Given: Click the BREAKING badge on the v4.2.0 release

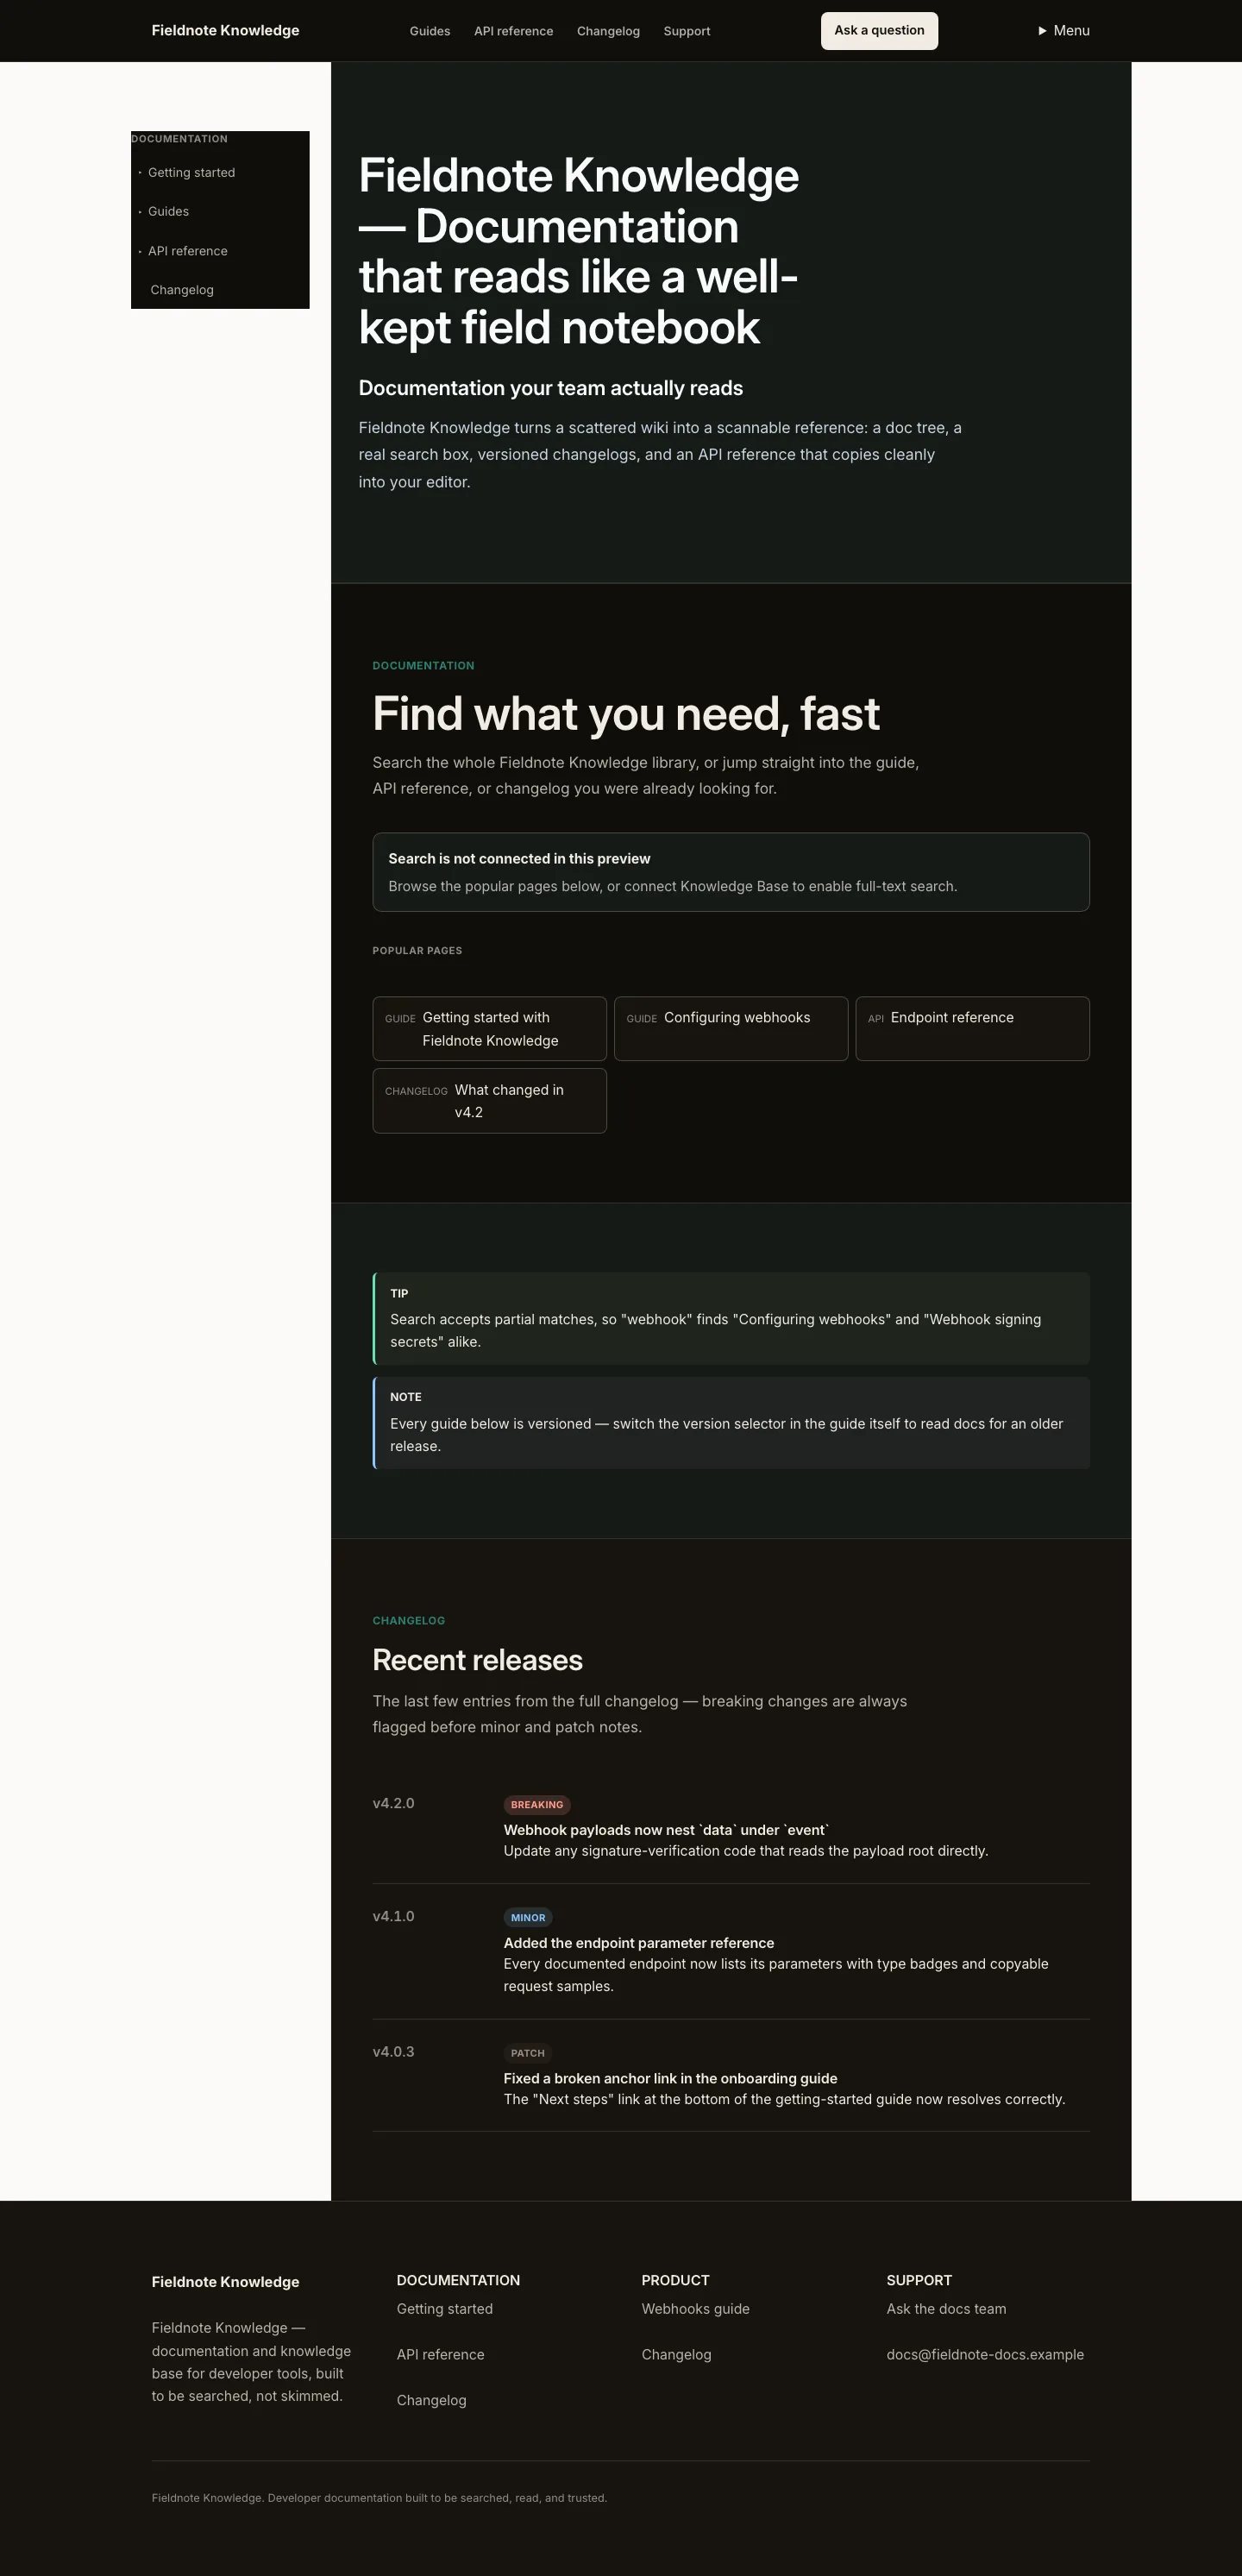Looking at the screenshot, I should (x=537, y=1805).
